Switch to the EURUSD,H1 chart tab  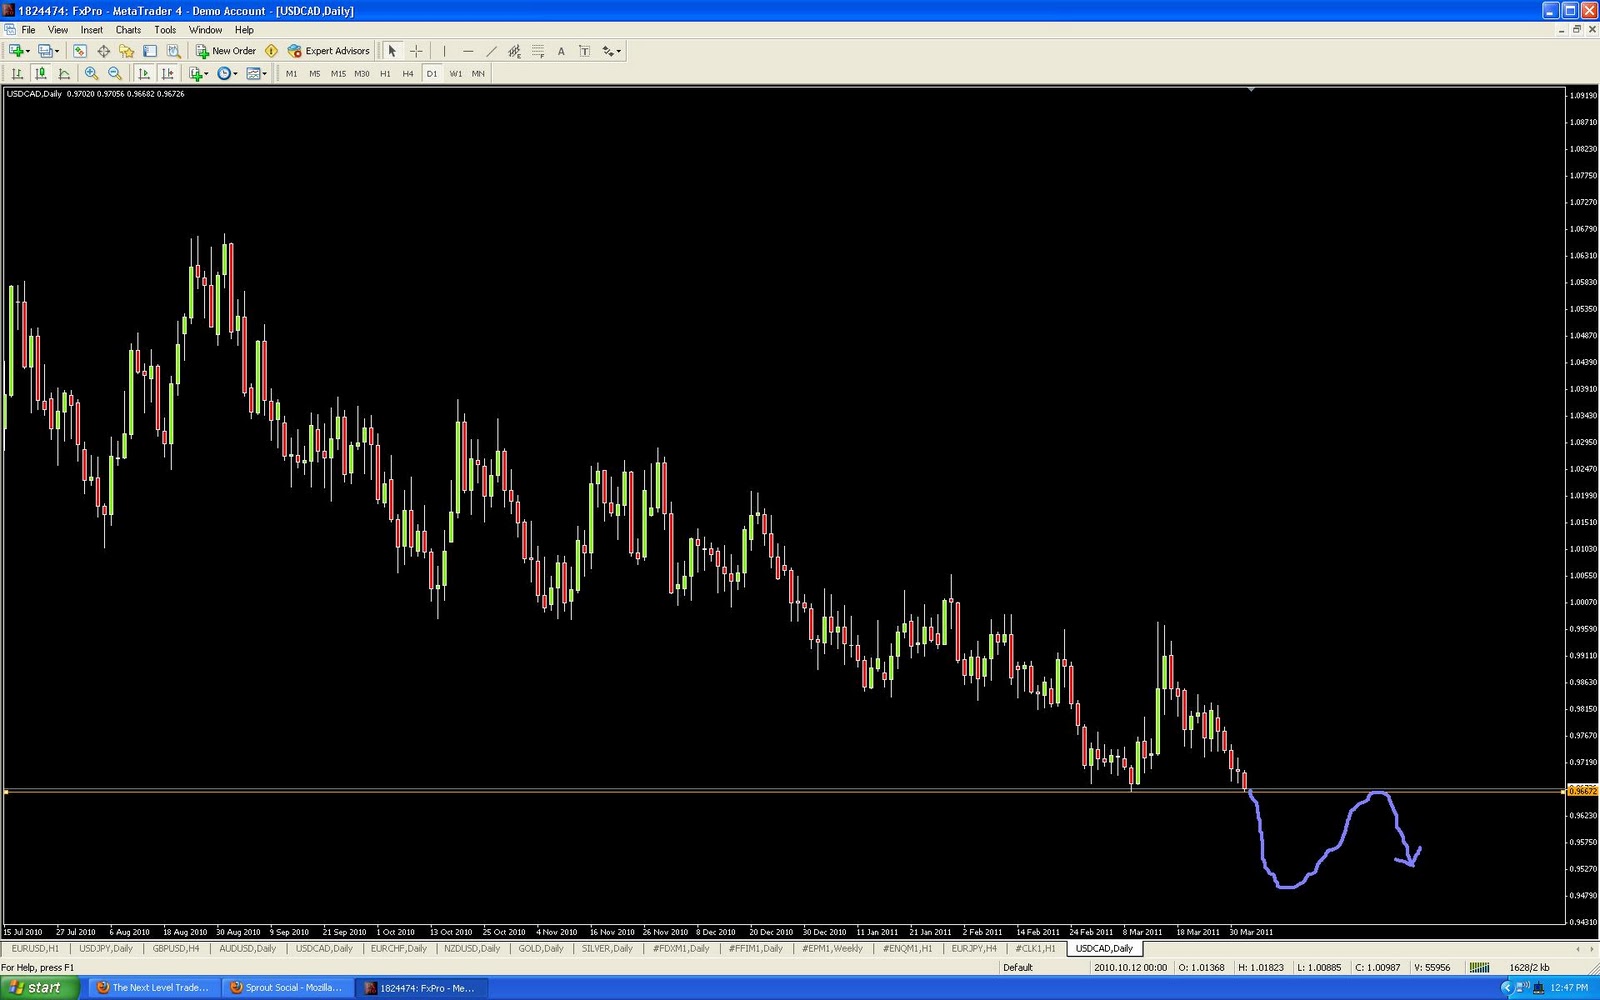(35, 948)
